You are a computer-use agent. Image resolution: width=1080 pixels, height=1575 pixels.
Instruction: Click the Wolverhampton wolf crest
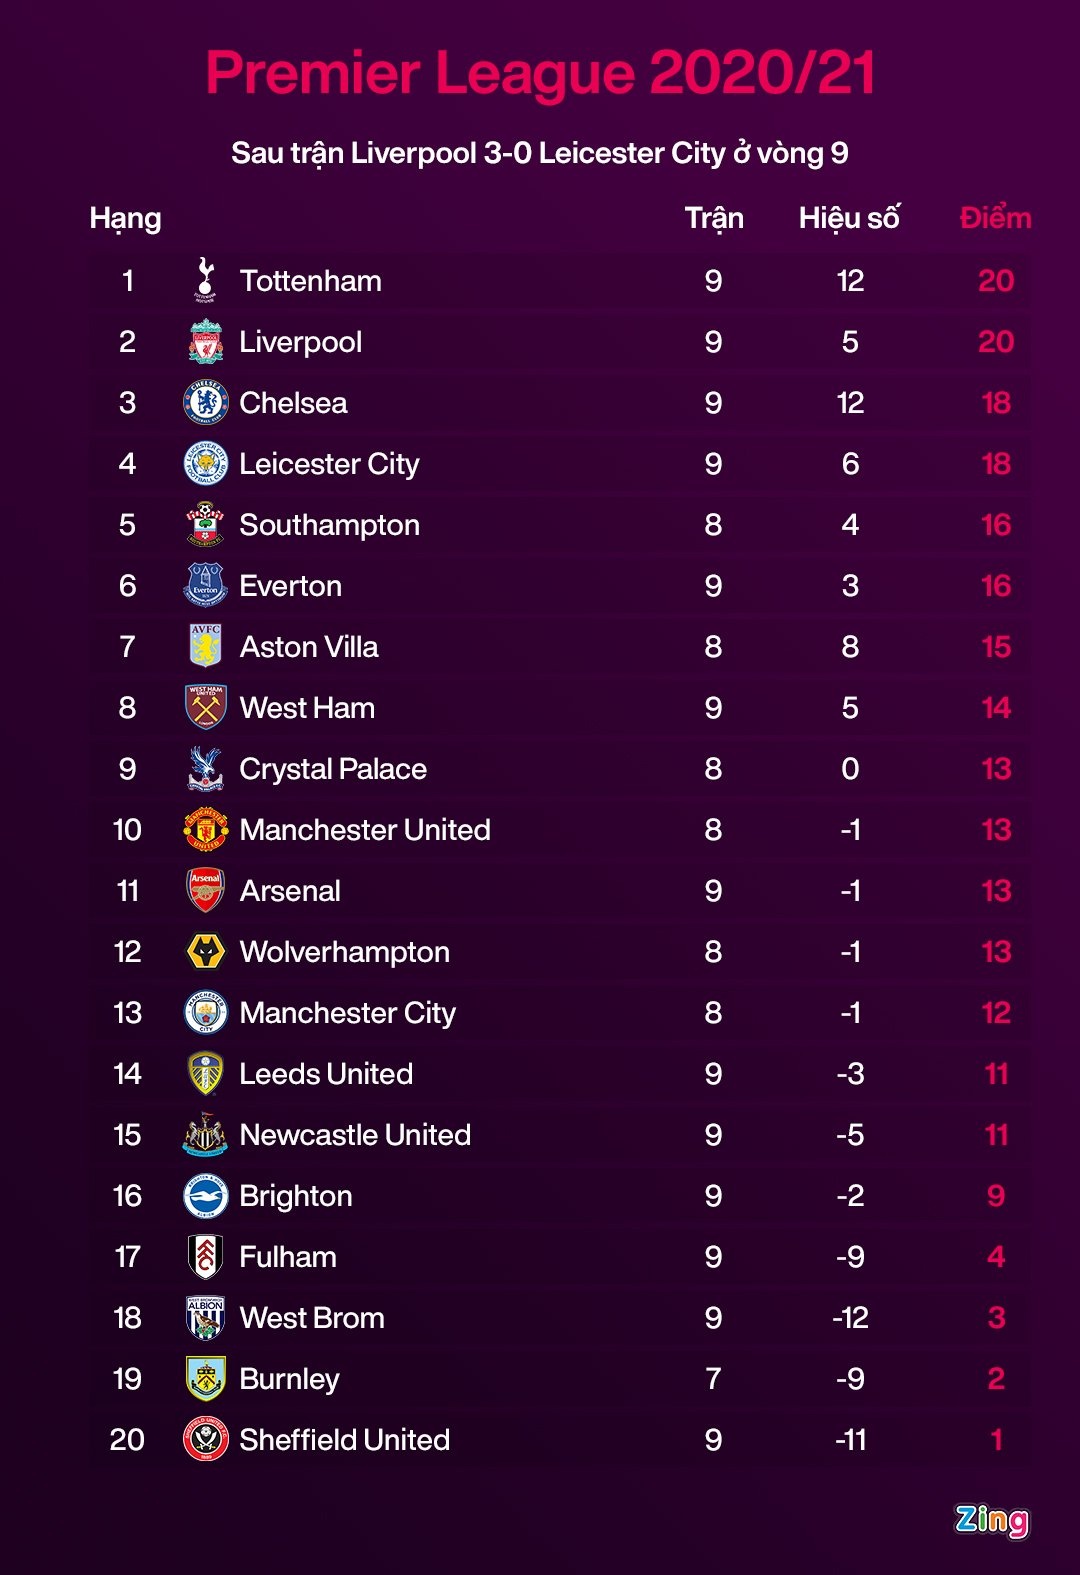pyautogui.click(x=206, y=952)
